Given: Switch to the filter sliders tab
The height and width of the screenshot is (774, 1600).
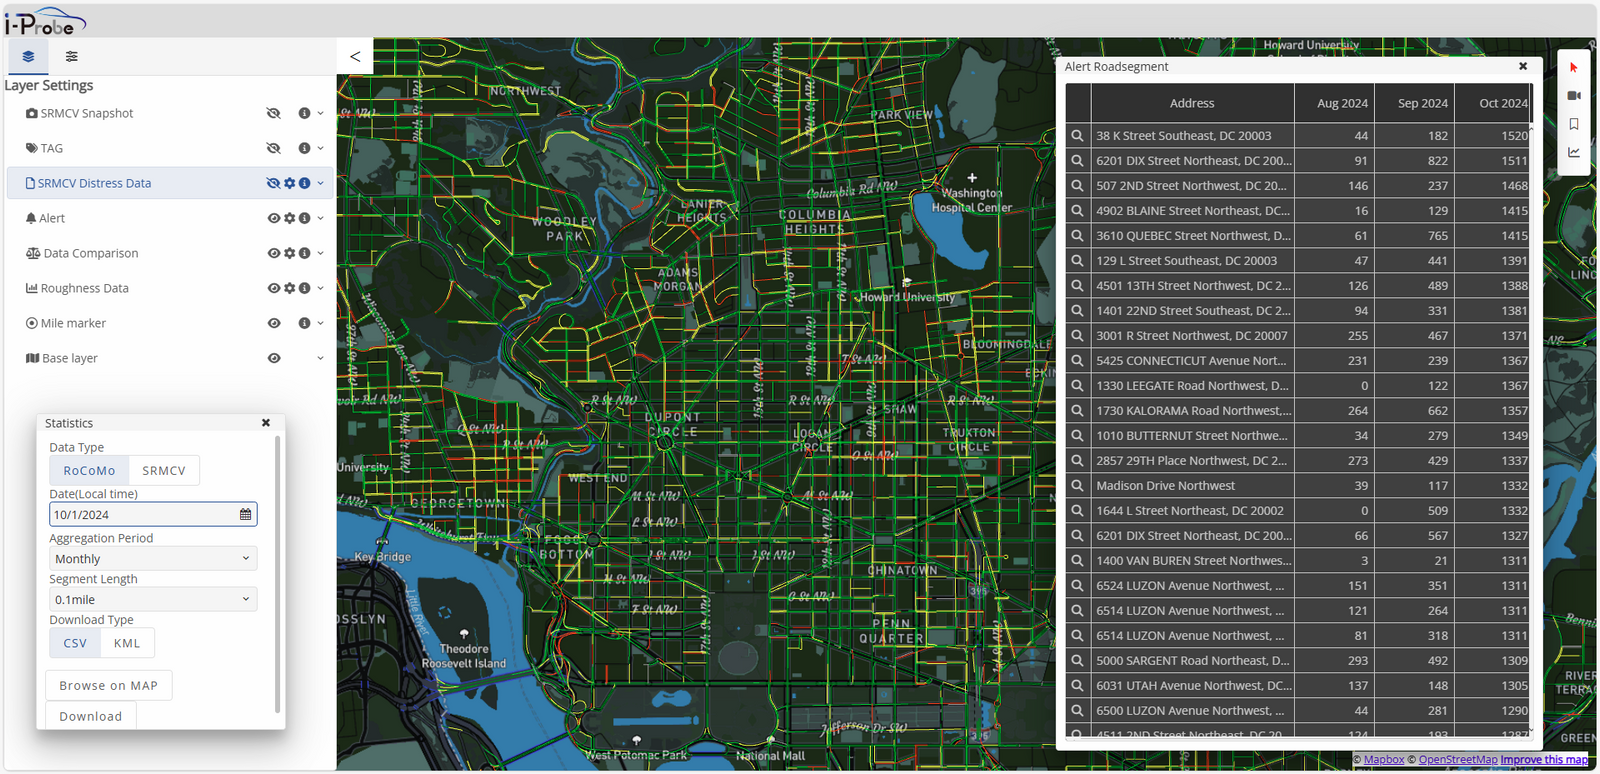Looking at the screenshot, I should pyautogui.click(x=71, y=57).
